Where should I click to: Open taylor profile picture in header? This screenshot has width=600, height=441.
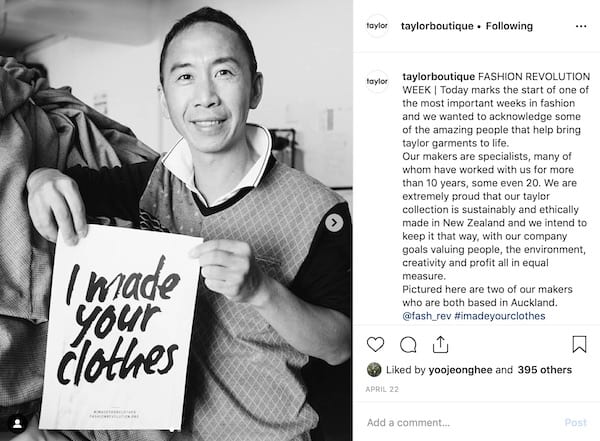[377, 26]
